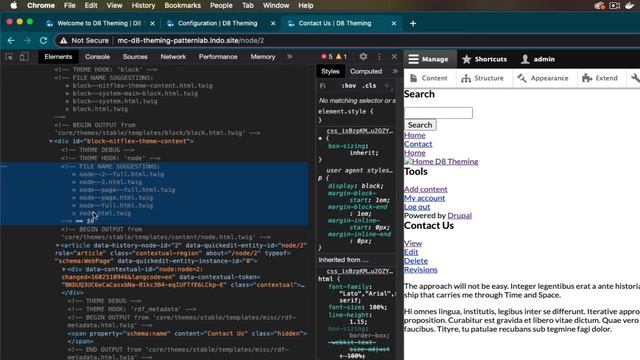Viewport: 640px width, 360px height.
Task: Open the Chrome Bookmarks menu
Action: [x=182, y=5]
